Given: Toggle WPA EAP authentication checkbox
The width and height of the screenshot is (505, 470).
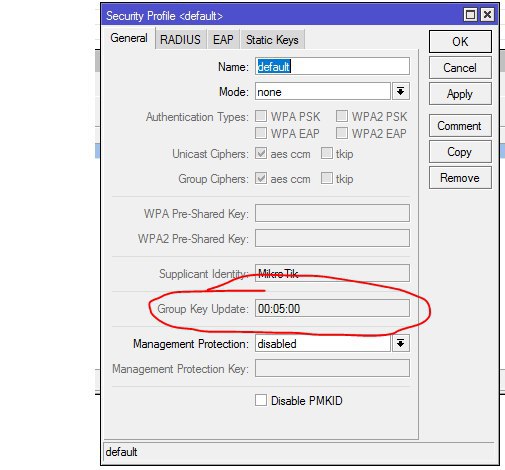Looking at the screenshot, I should point(261,133).
